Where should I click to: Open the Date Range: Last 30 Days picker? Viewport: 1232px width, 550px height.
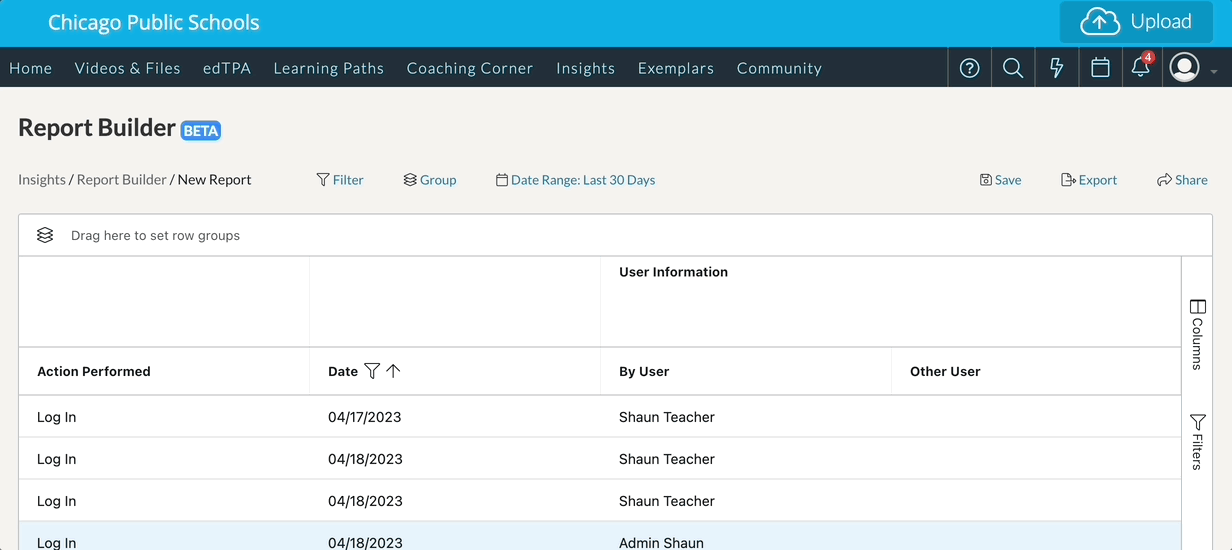tap(576, 180)
